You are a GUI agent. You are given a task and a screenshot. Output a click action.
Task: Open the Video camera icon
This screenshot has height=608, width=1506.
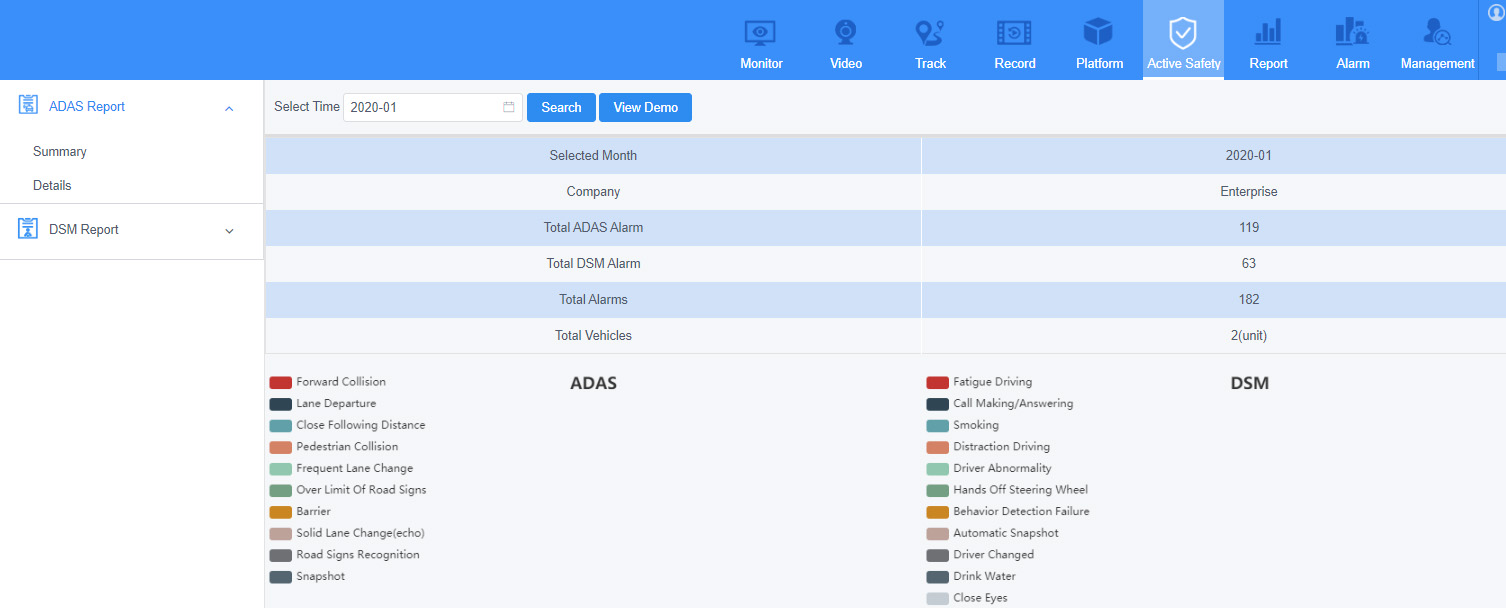point(845,33)
